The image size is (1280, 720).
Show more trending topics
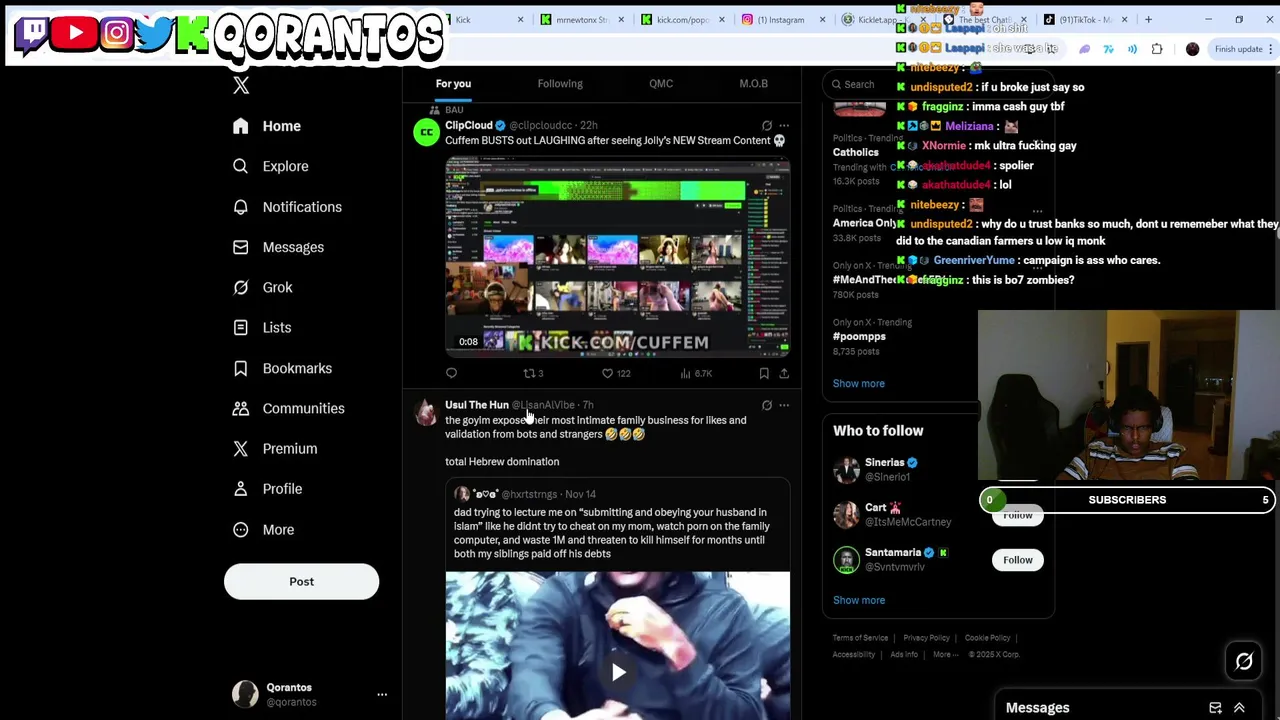click(858, 383)
